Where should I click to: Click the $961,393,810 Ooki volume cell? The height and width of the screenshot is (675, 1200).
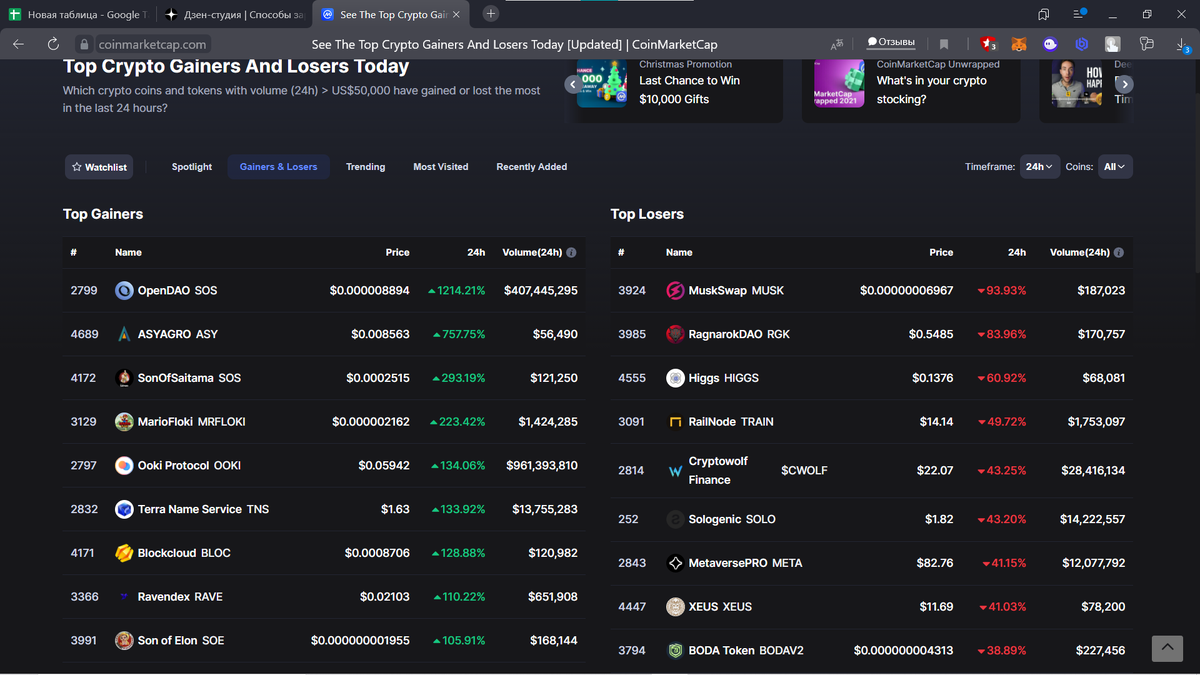542,466
